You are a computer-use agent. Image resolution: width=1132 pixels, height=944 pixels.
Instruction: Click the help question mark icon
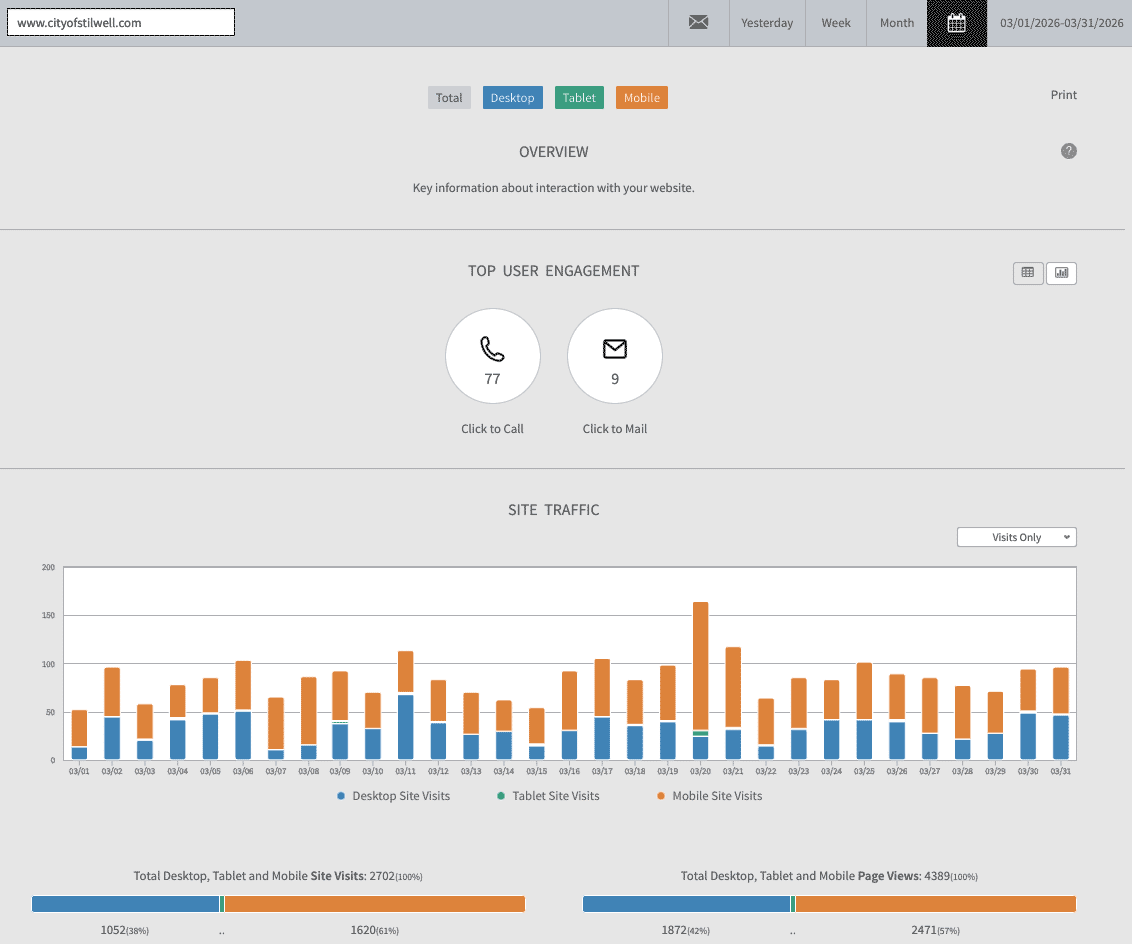1069,151
